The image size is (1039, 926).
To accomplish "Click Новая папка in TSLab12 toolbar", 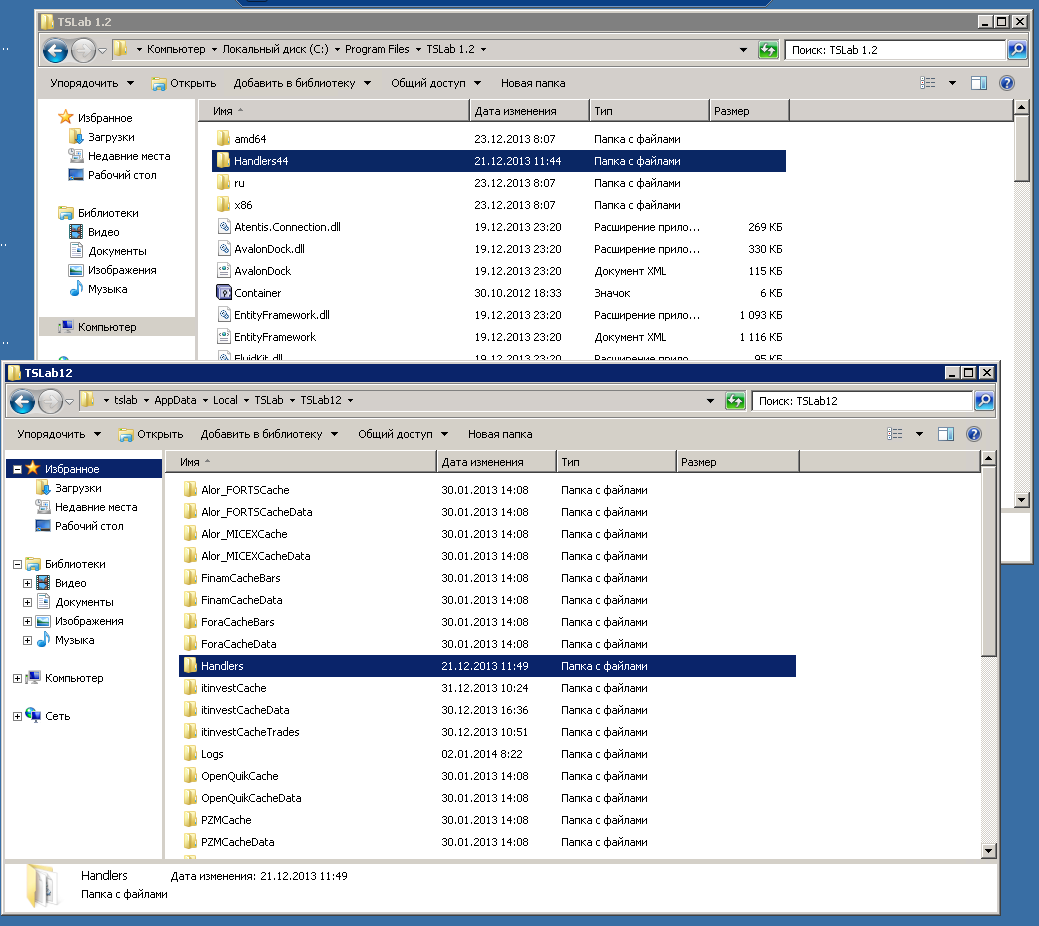I will [499, 434].
